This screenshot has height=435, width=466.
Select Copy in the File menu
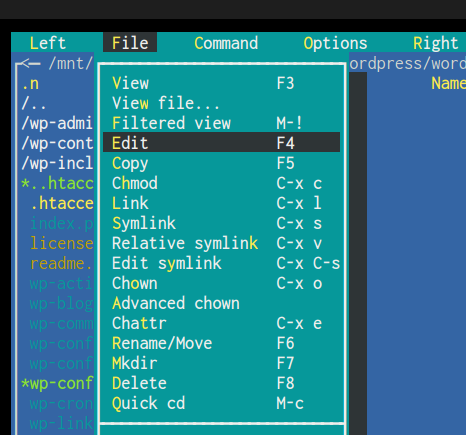(222, 163)
